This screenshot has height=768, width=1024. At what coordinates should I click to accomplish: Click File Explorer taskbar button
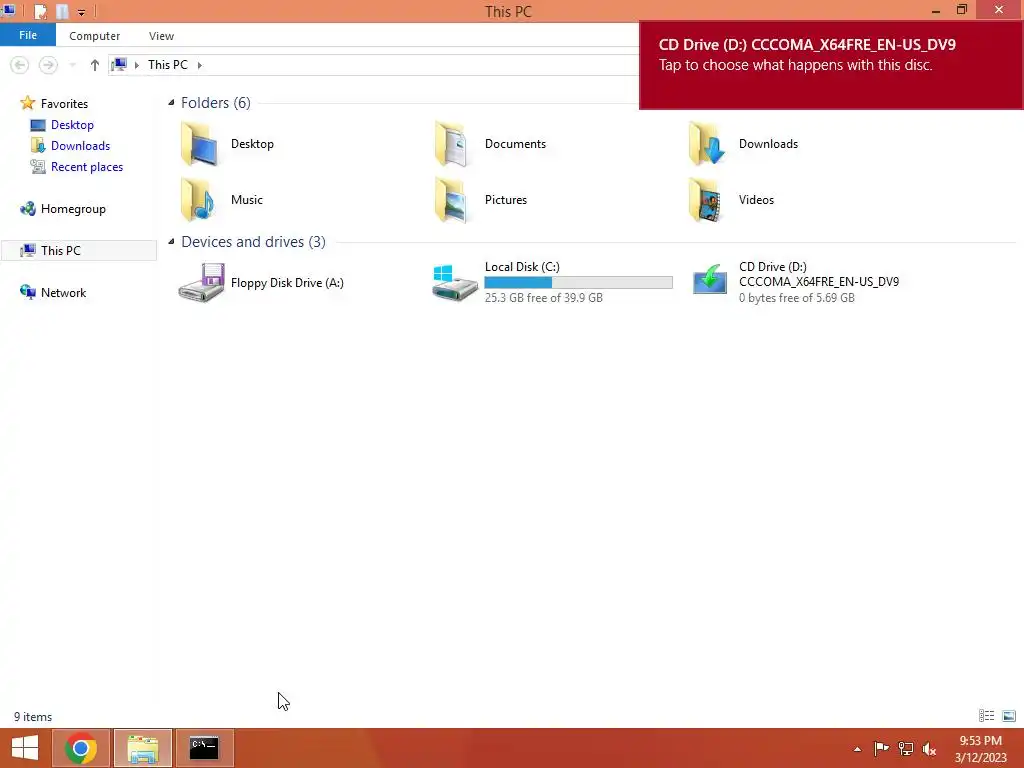pyautogui.click(x=143, y=748)
